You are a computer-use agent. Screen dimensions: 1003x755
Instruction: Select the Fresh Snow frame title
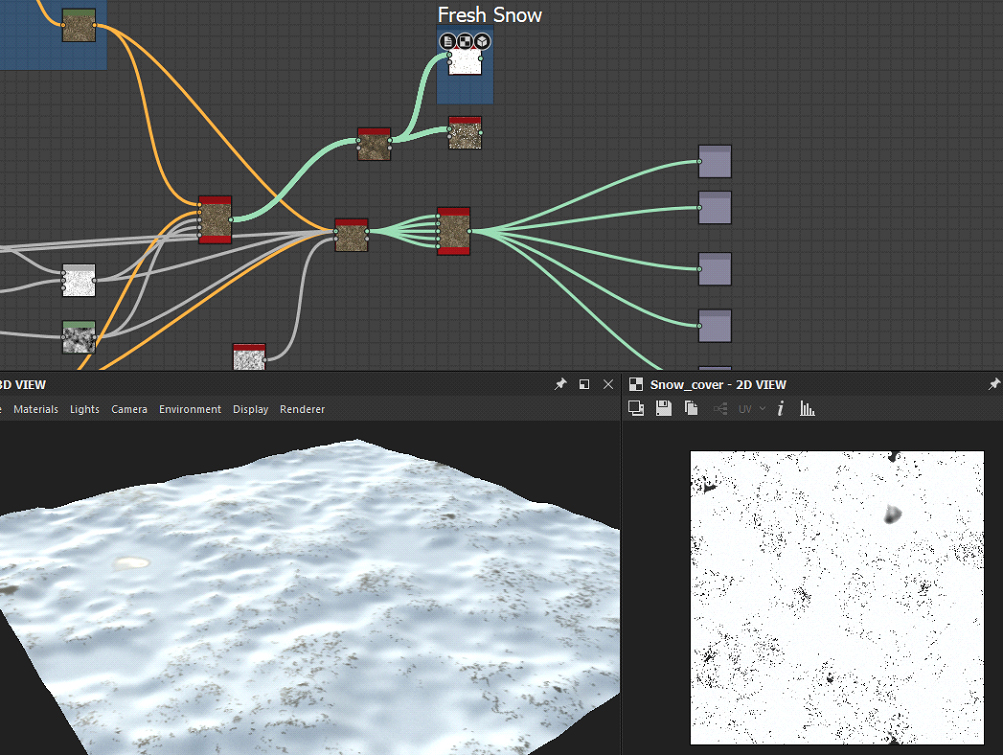[x=489, y=15]
